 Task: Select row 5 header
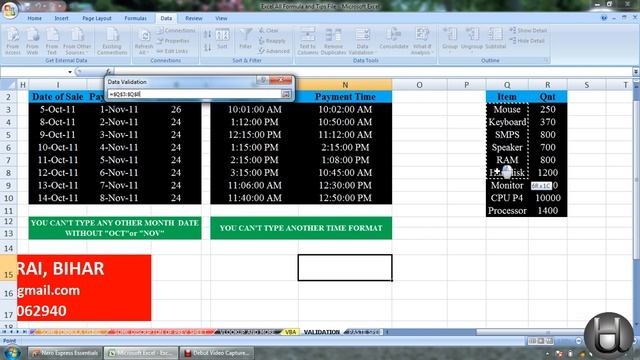[x=8, y=135]
